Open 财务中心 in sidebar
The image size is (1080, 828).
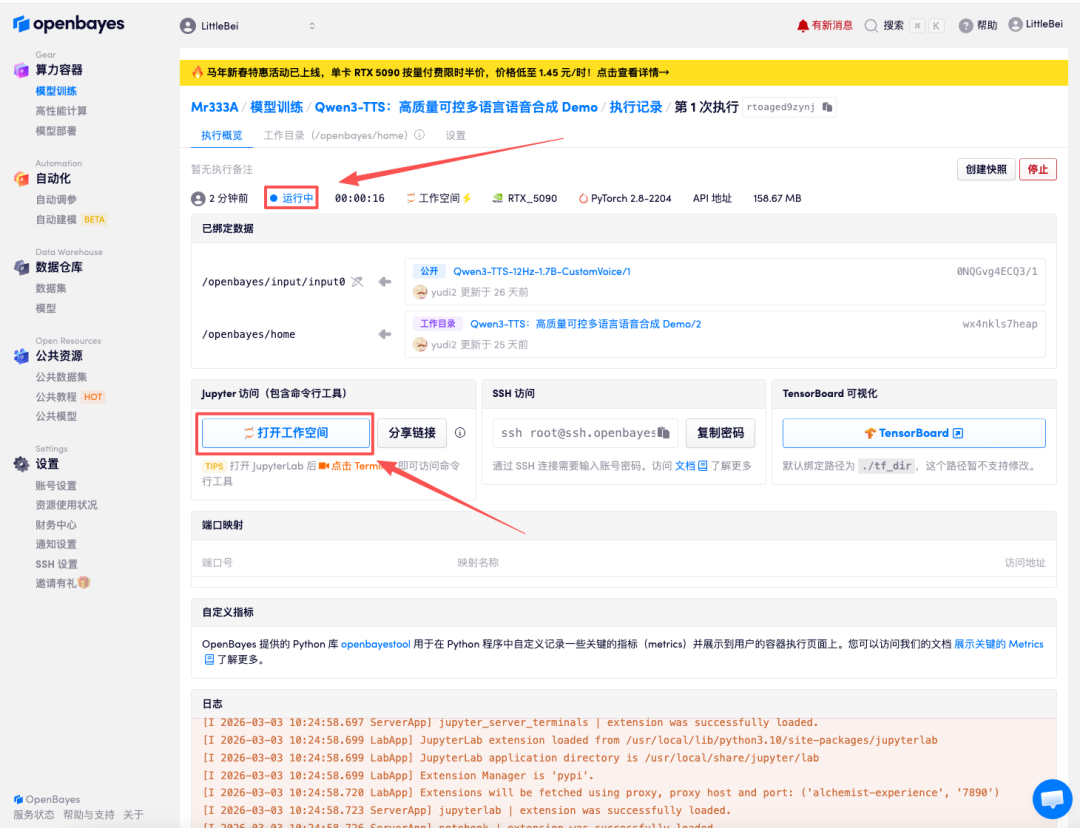click(56, 525)
